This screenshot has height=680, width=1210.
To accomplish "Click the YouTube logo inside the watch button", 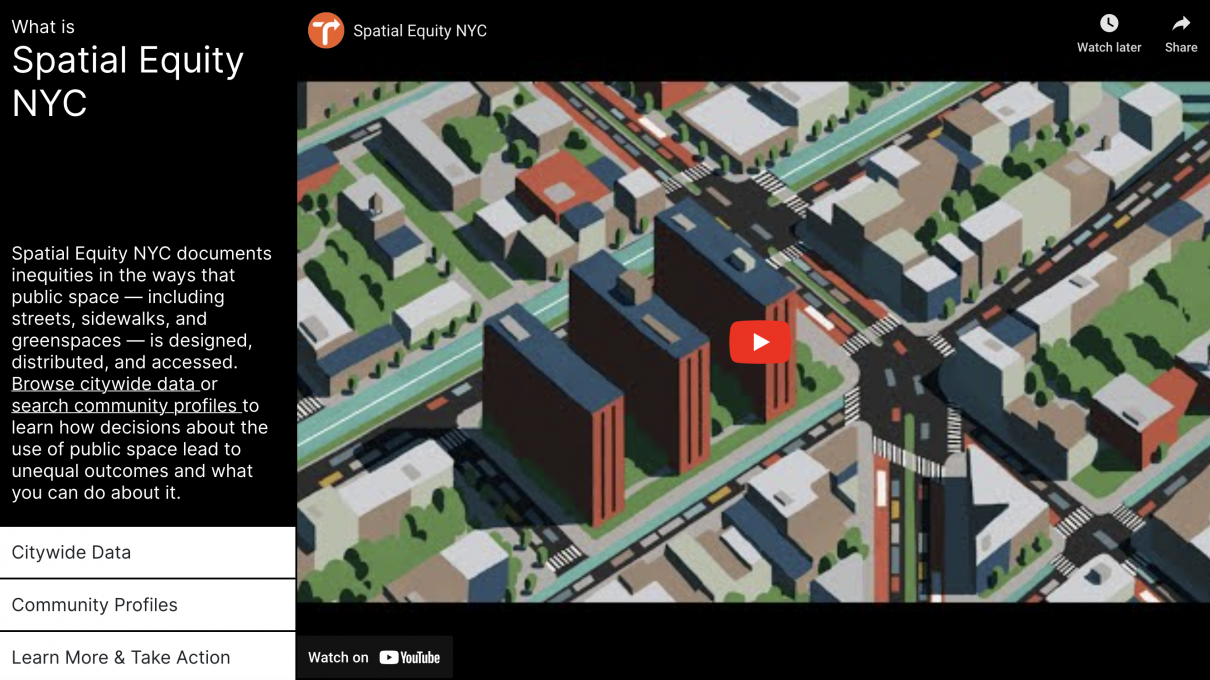I will pos(410,657).
